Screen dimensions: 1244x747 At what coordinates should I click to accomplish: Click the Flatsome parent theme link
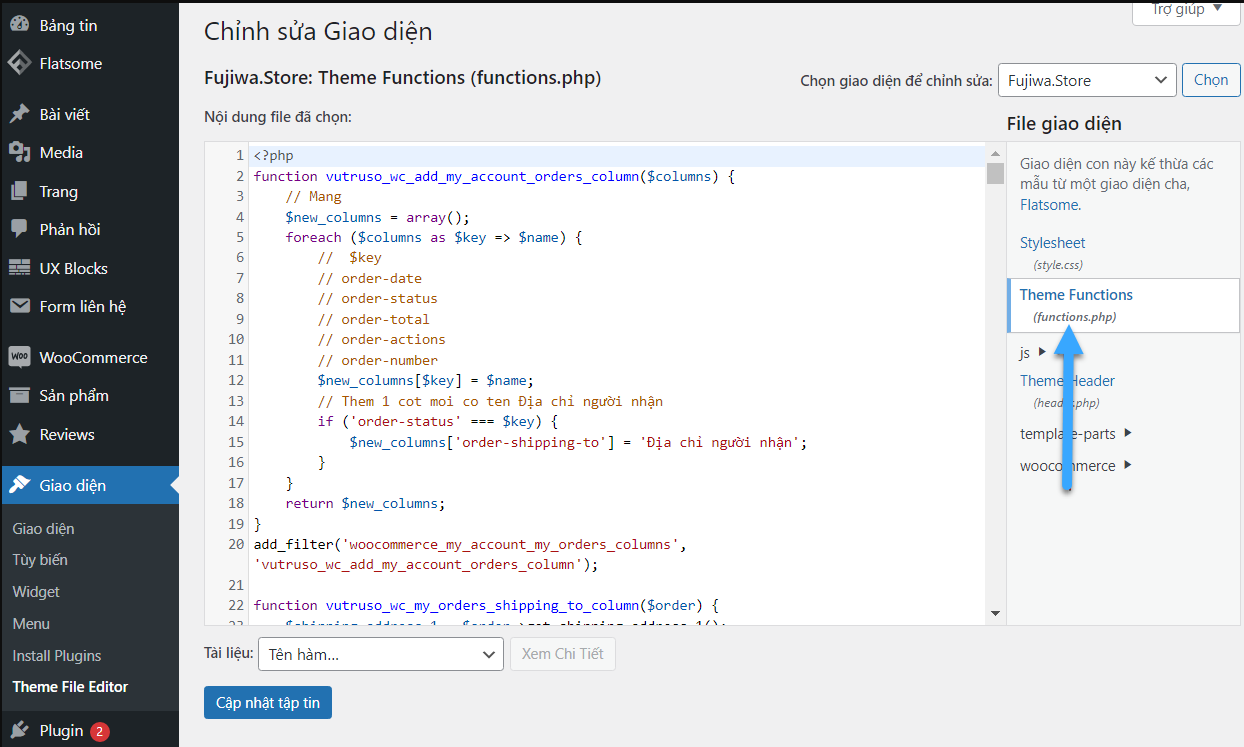[x=1049, y=204]
